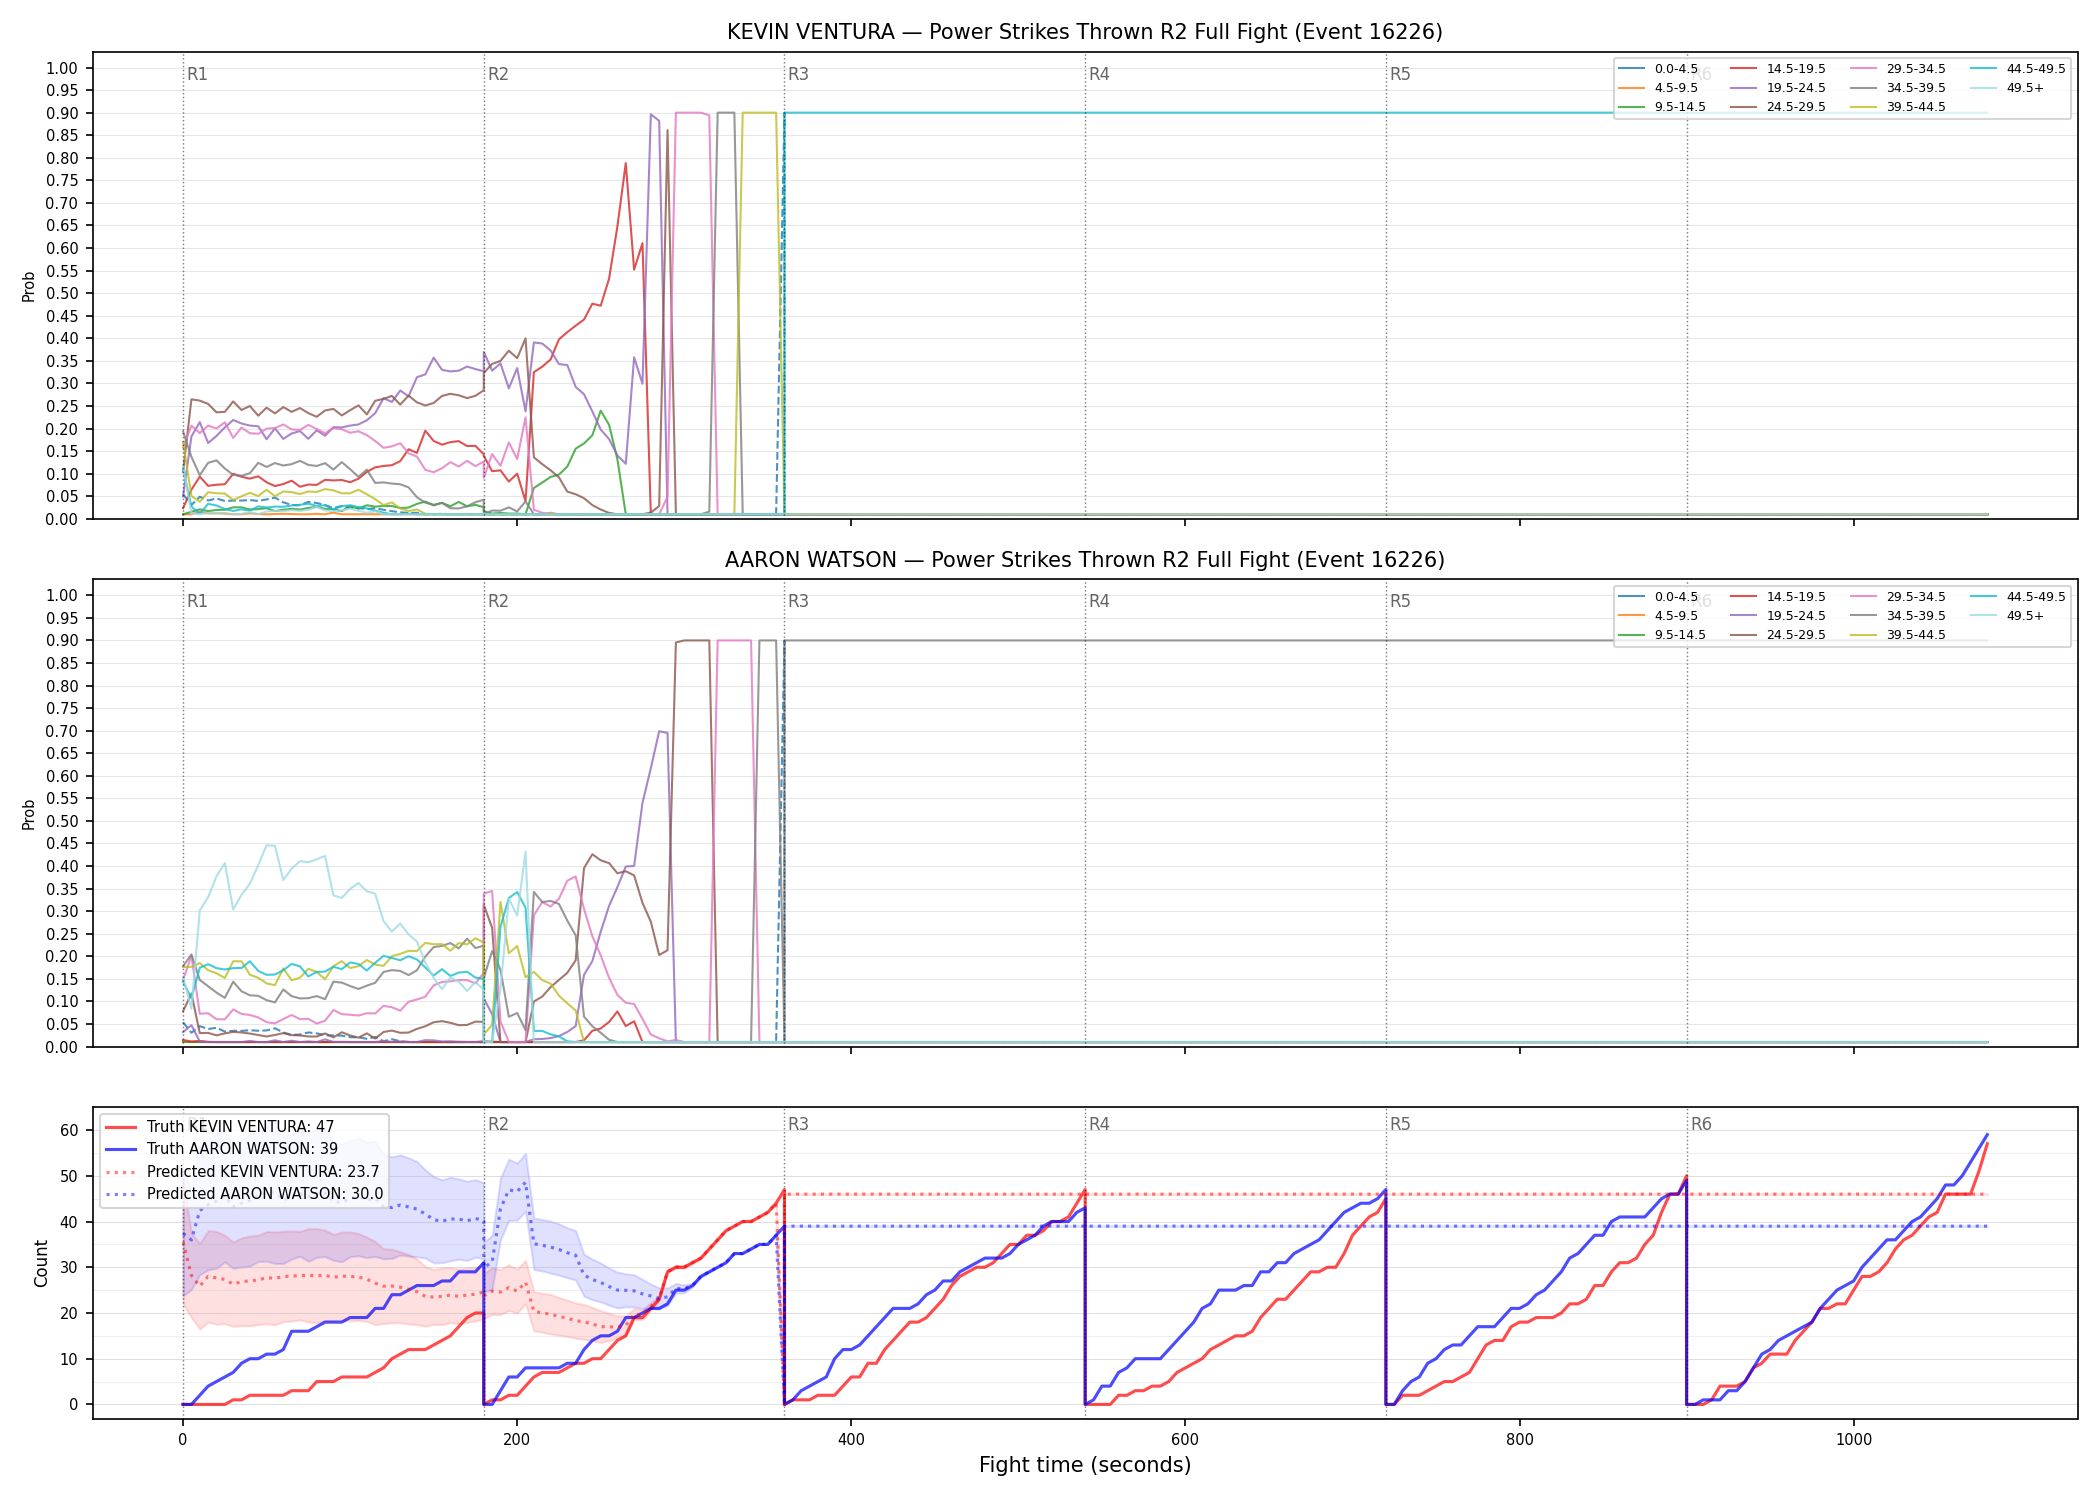Image resolution: width=2100 pixels, height=1500 pixels.
Task: Click the R4 round marker in Aaron Watson chart
Action: 1099,601
